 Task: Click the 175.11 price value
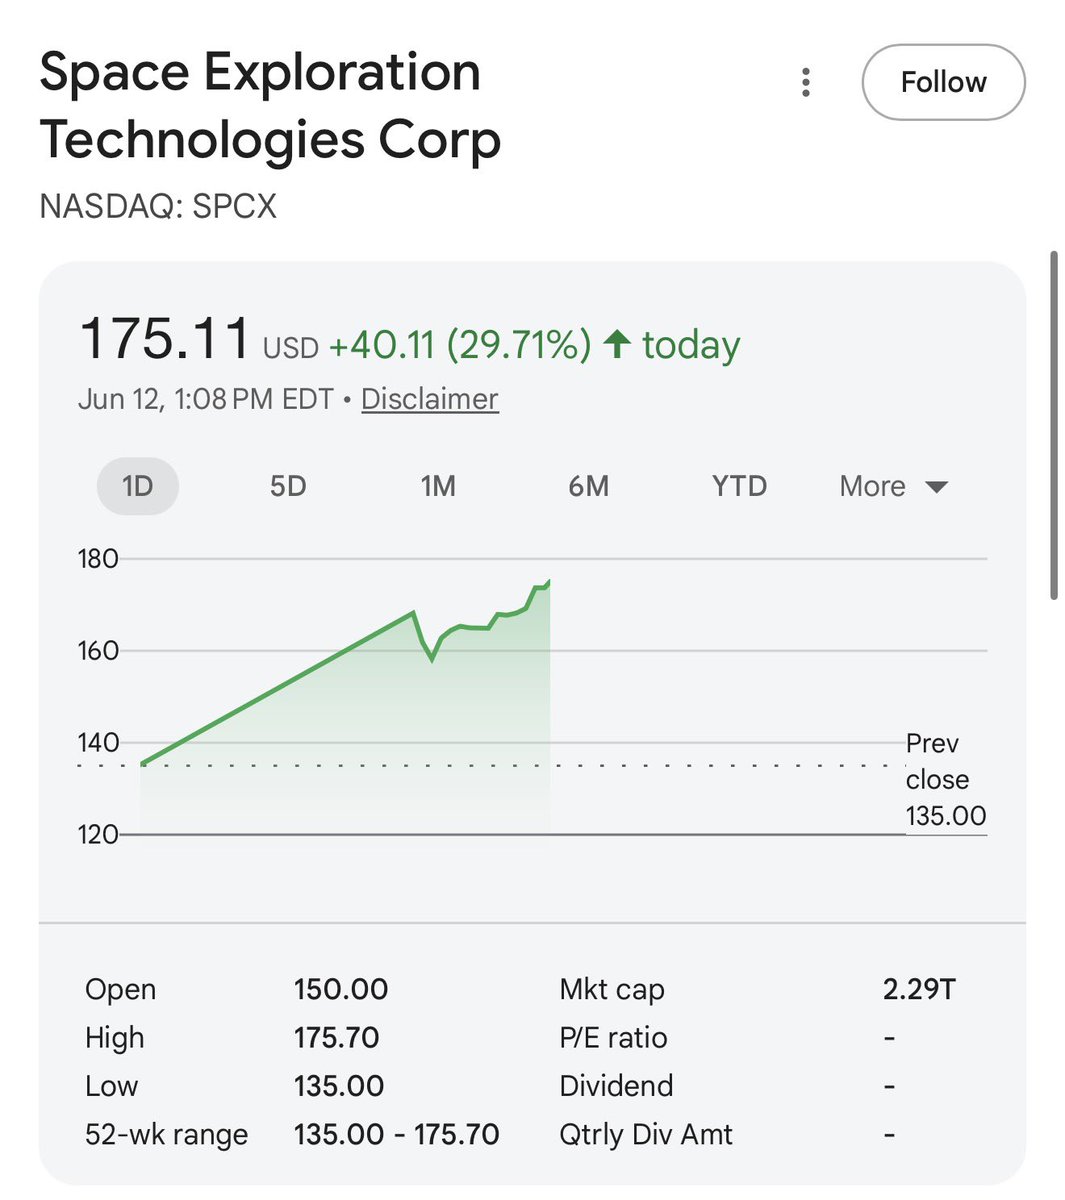click(x=165, y=338)
